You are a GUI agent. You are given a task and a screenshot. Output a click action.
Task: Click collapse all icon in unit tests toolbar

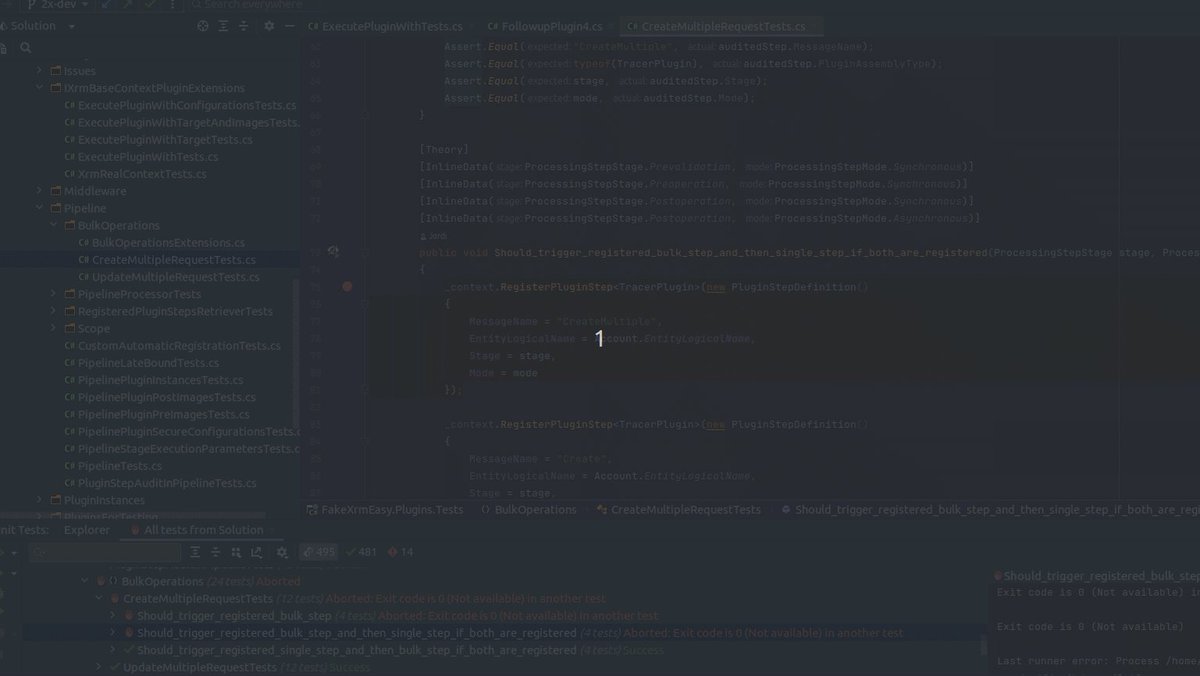[x=215, y=552]
